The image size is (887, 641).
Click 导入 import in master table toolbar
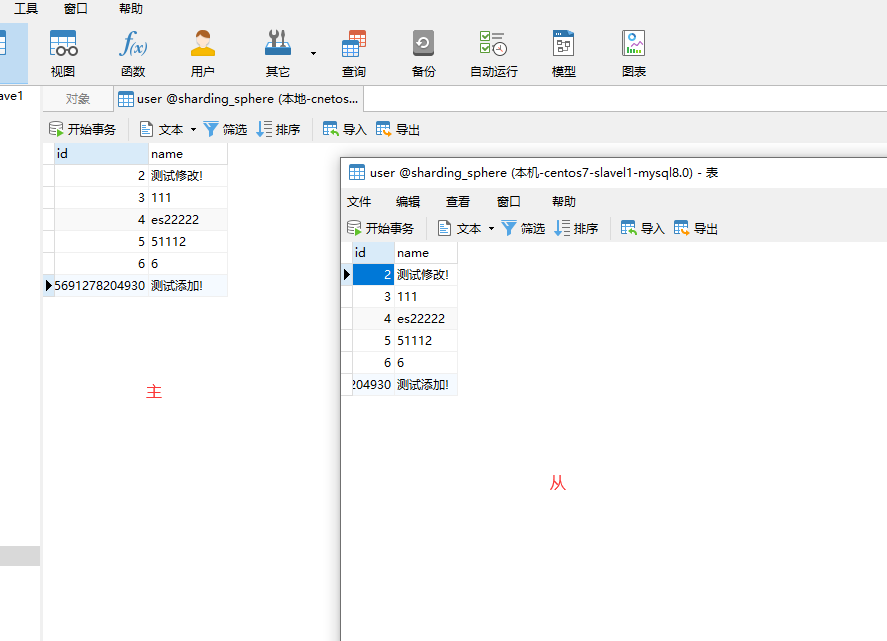(345, 130)
